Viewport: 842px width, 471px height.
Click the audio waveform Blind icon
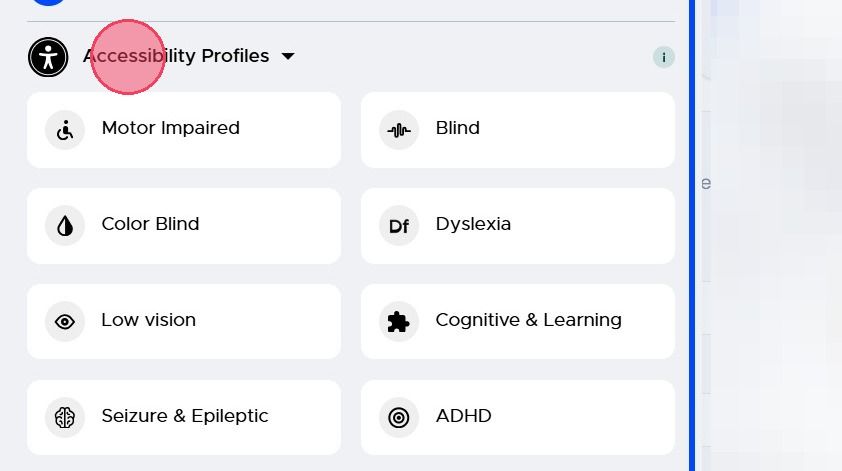(x=399, y=130)
